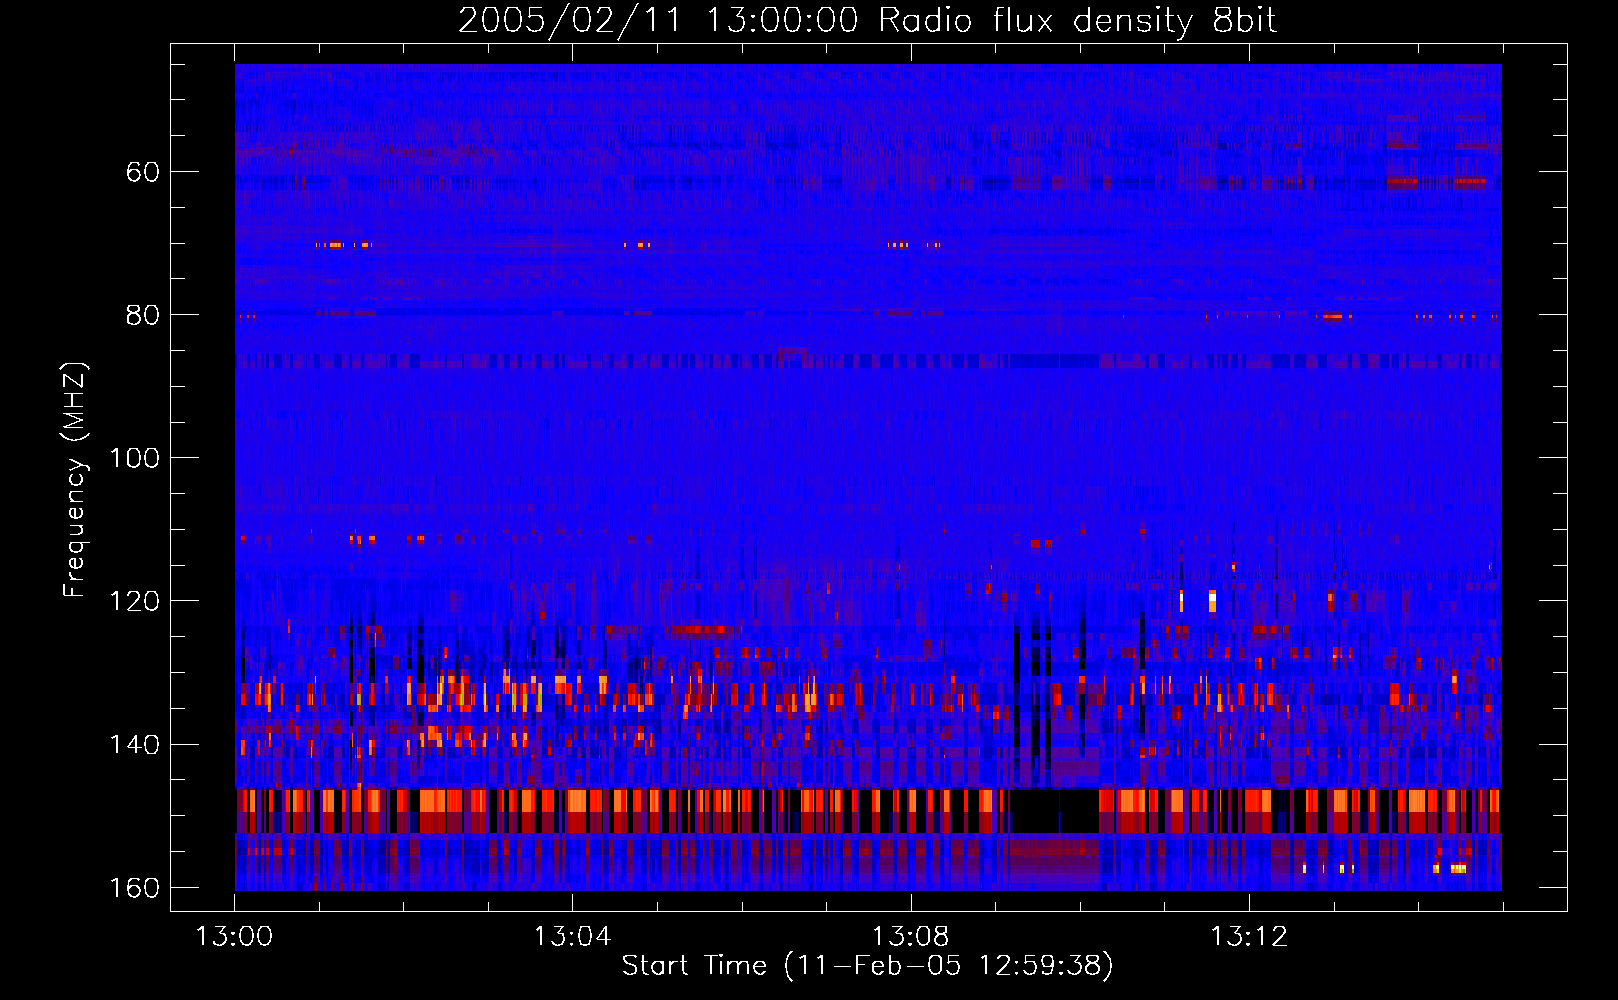
Task: Click the 'Frequency (MHZ)' y-axis label
Action: pyautogui.click(x=75, y=479)
